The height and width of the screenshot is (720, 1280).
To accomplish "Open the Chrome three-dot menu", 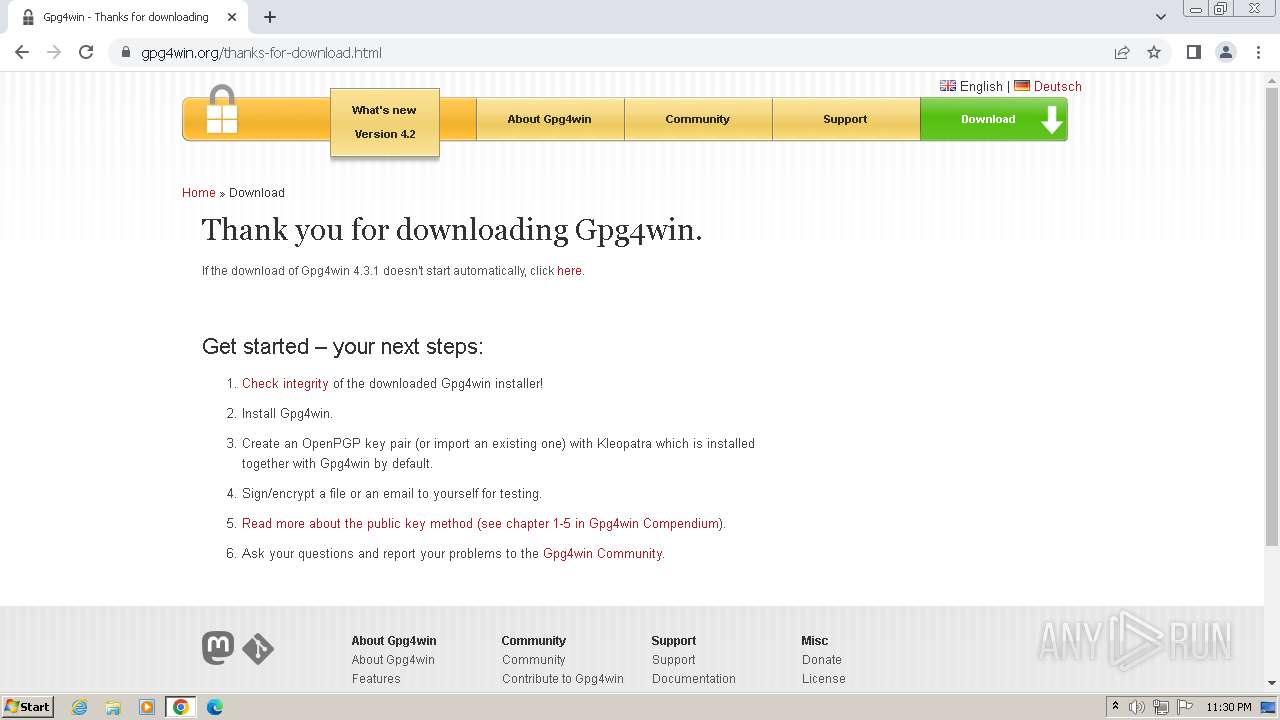I will [x=1258, y=52].
